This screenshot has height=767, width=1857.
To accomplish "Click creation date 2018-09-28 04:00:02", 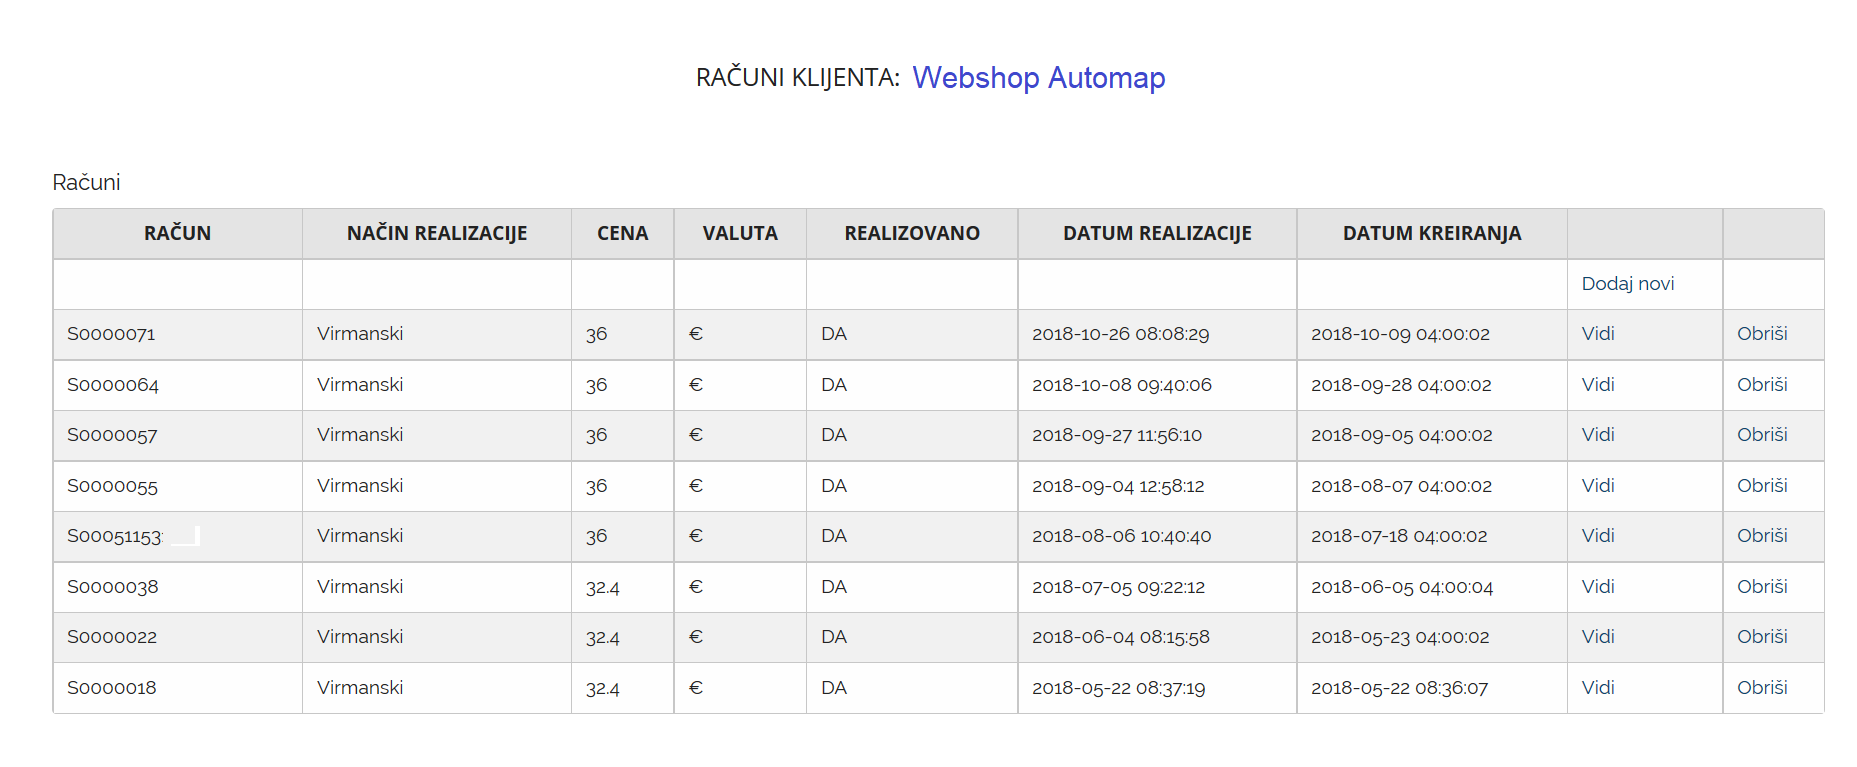I will click(1401, 385).
